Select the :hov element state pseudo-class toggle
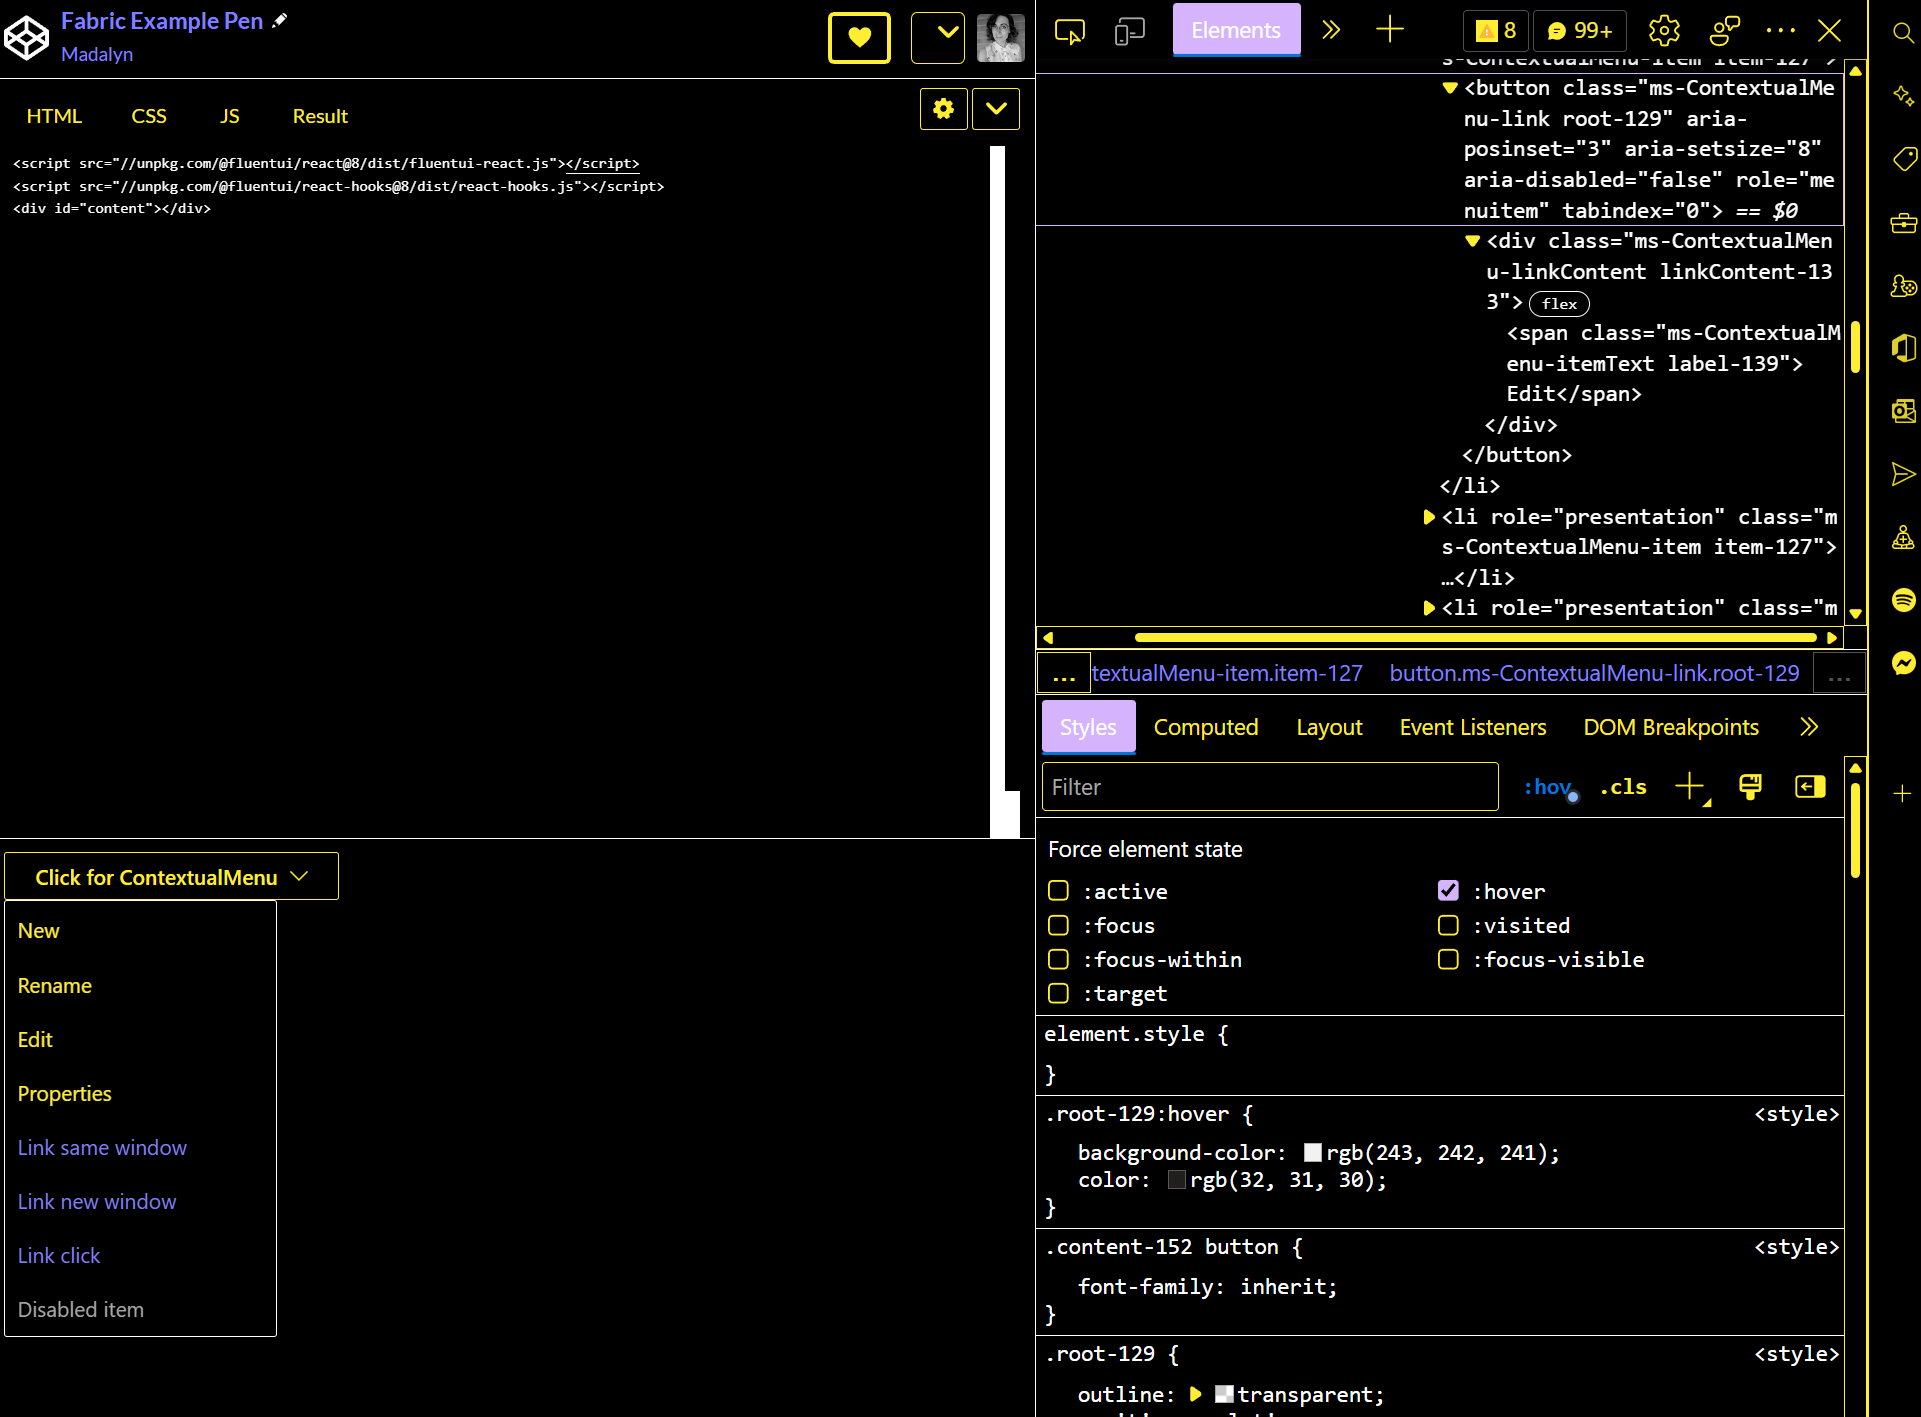 click(x=1546, y=787)
